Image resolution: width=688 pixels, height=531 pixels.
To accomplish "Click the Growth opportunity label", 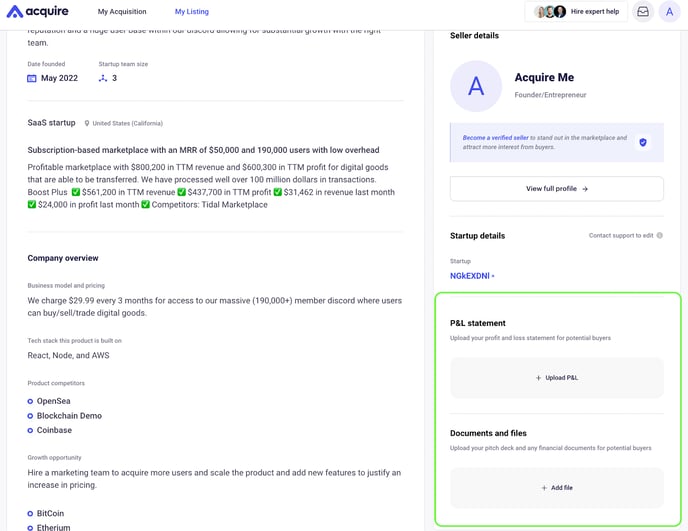I will (54, 458).
